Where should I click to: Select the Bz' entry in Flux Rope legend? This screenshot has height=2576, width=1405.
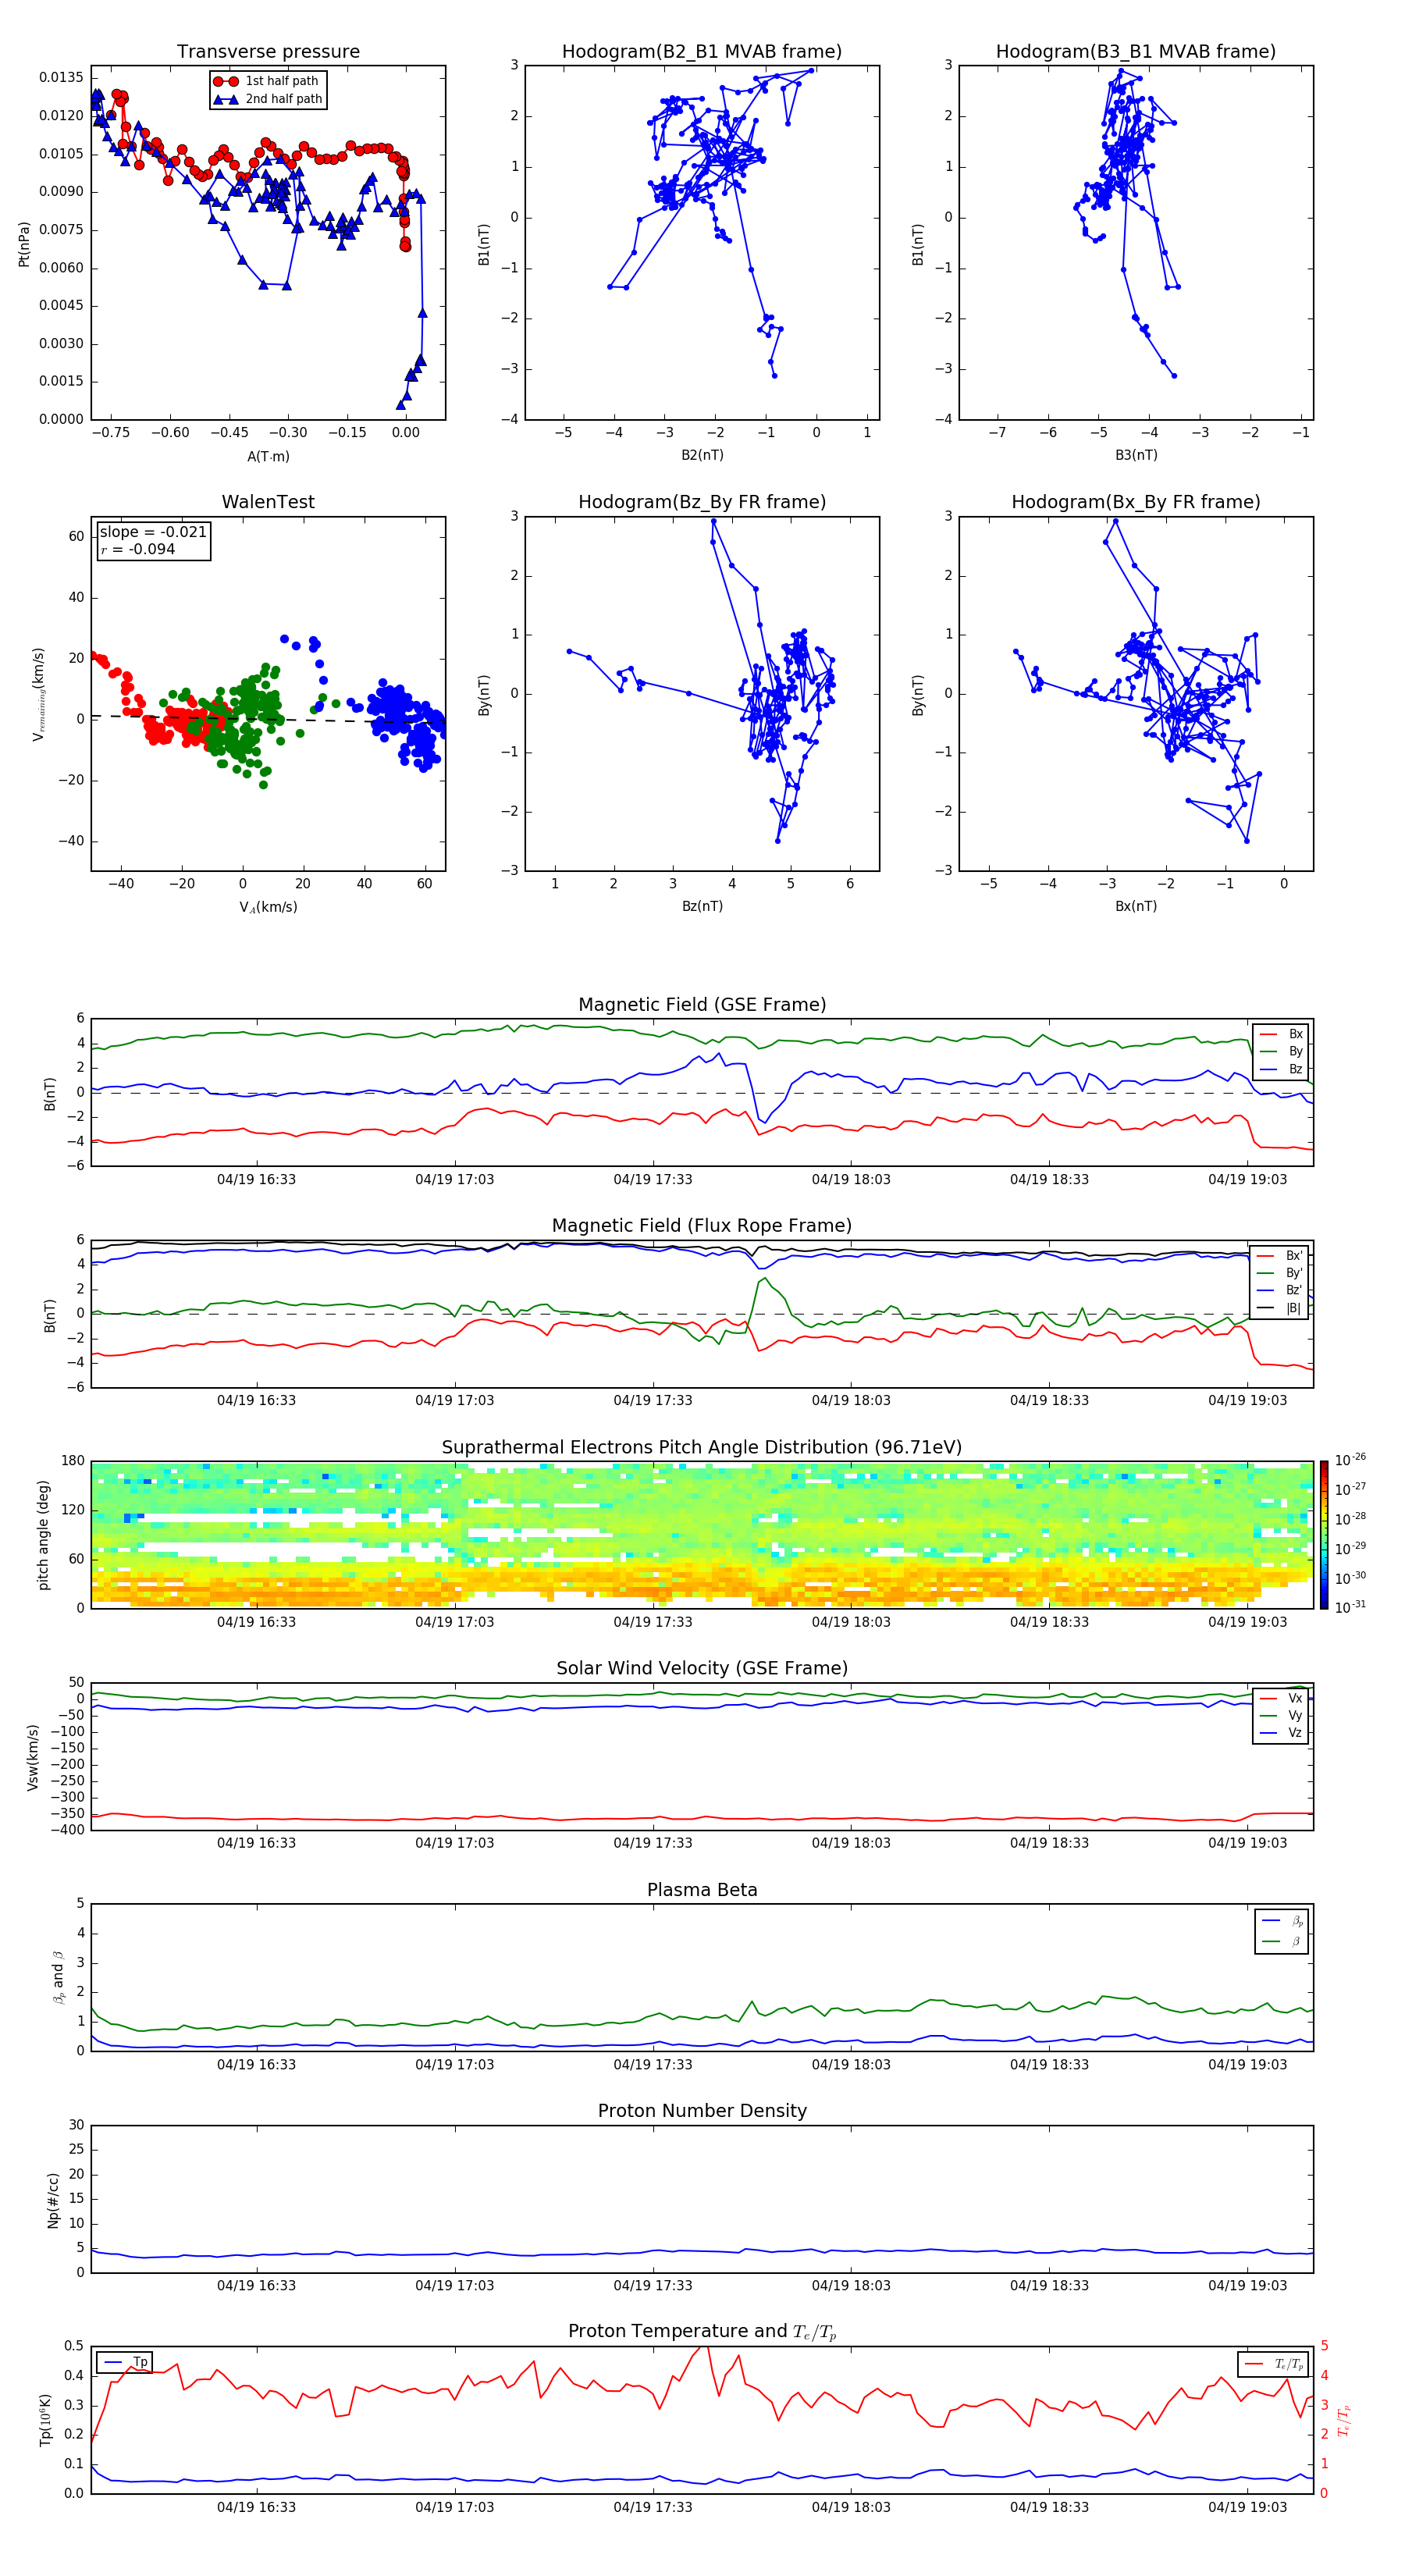click(x=1279, y=1290)
